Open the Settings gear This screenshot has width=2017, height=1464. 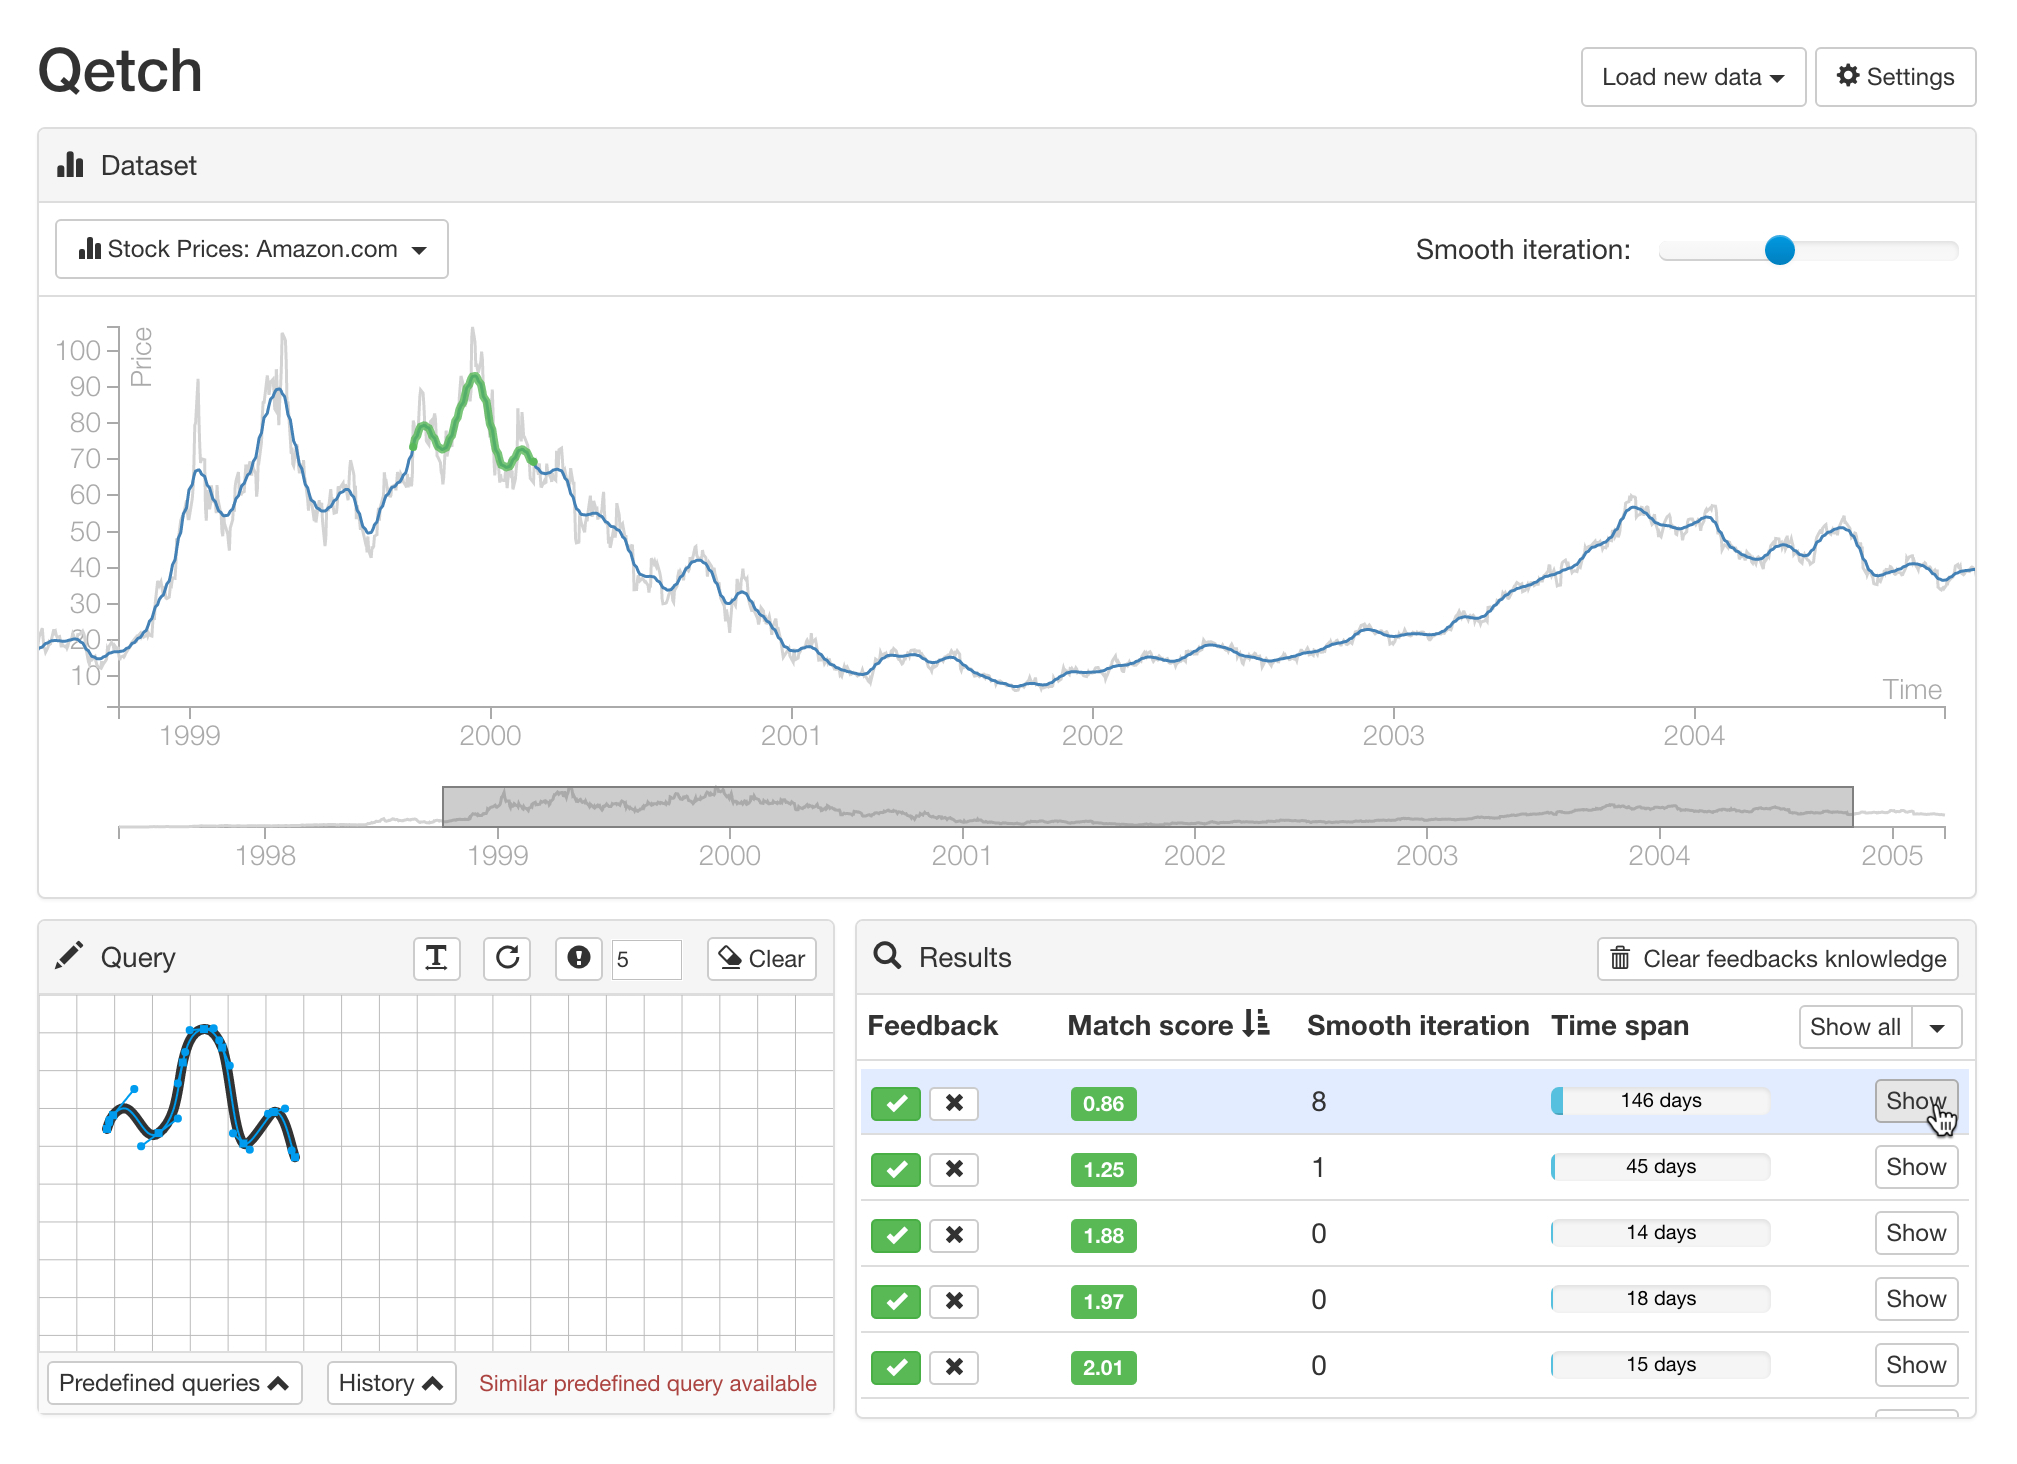pos(1895,77)
